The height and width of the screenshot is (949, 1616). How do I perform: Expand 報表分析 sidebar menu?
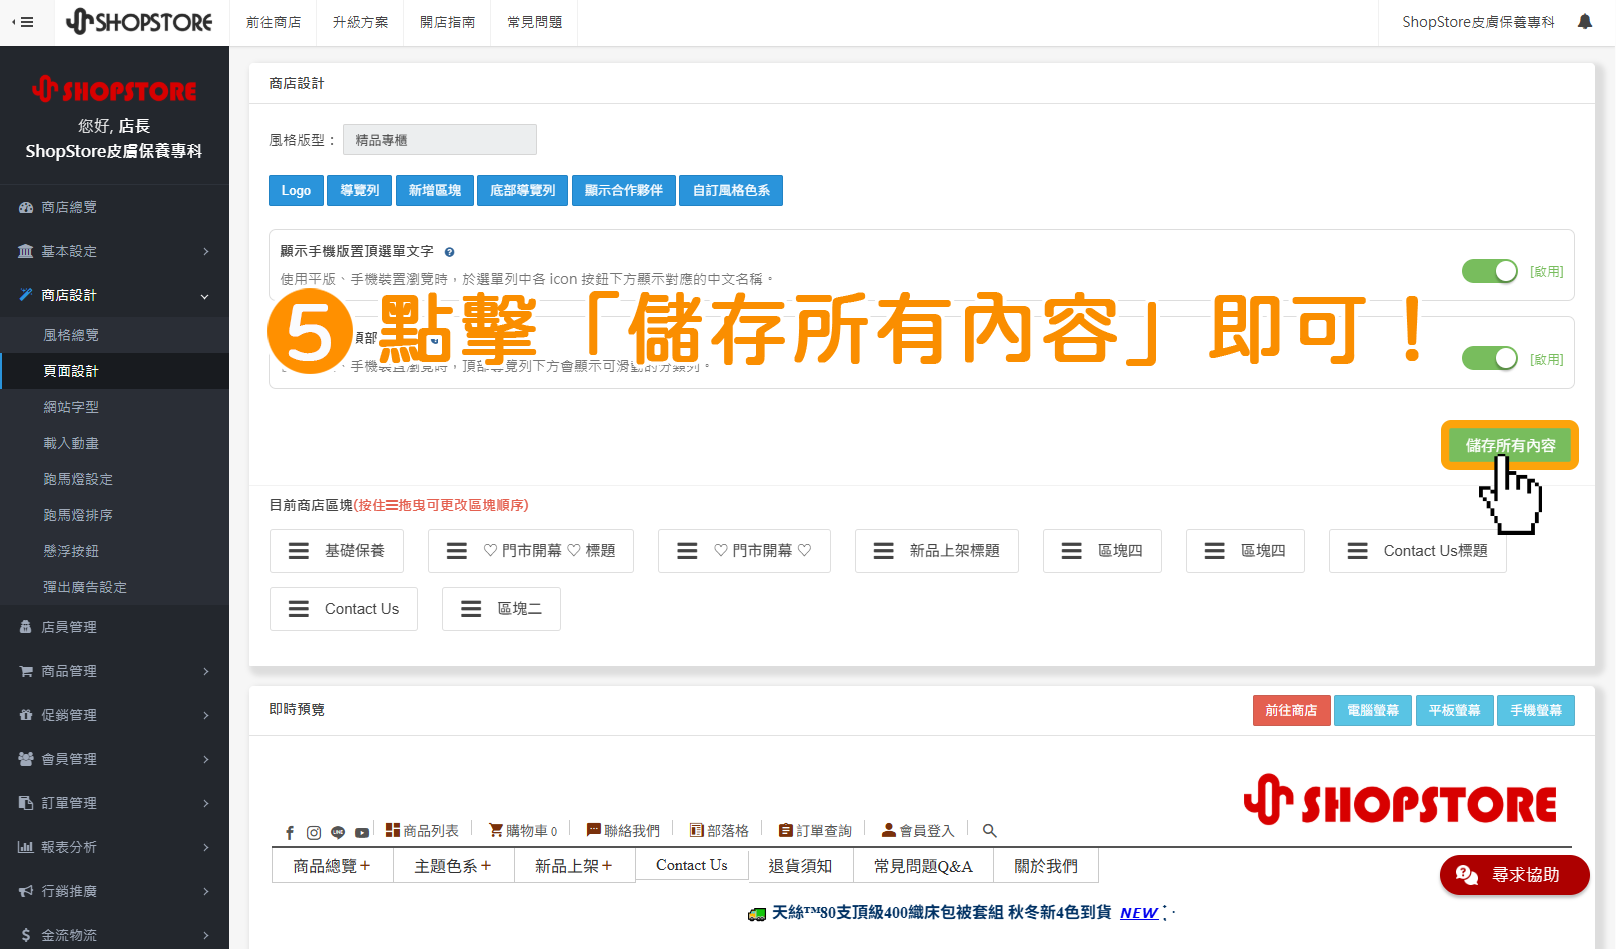point(114,847)
